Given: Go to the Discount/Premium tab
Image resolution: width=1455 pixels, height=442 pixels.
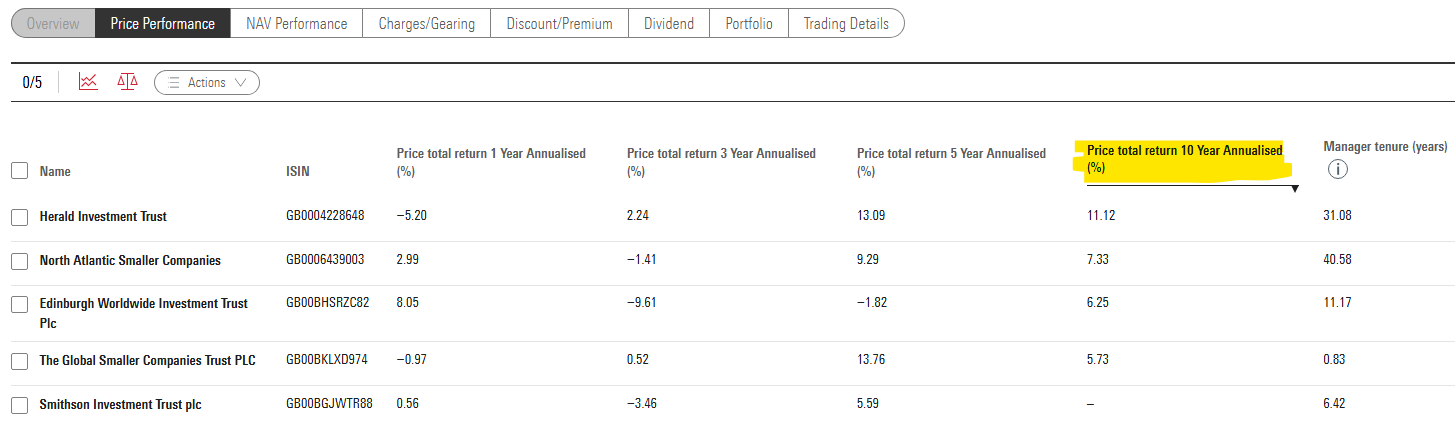Looking at the screenshot, I should 559,24.
